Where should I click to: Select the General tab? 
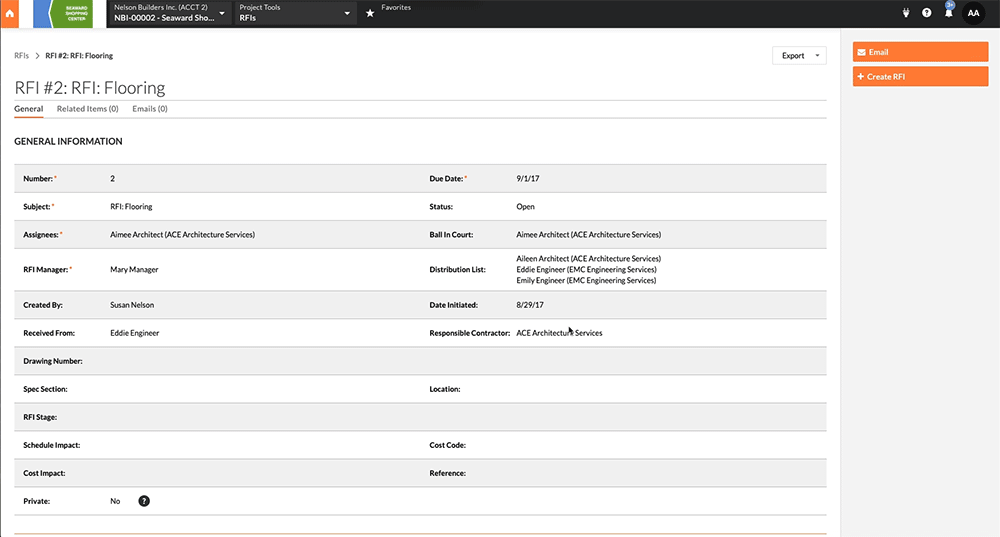(x=28, y=109)
